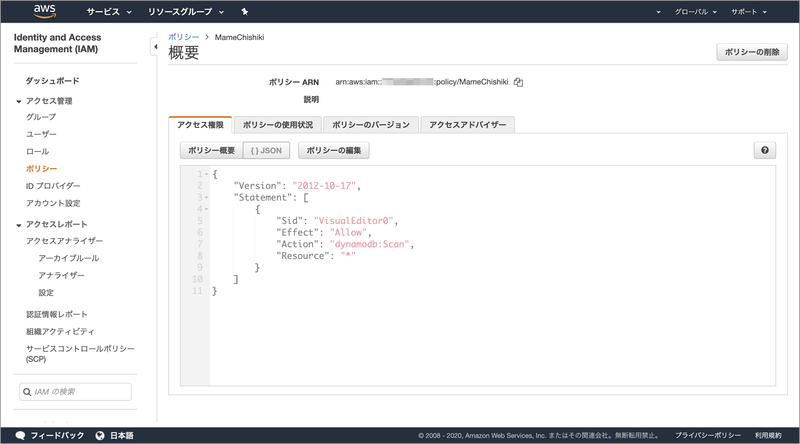Image resolution: width=800 pixels, height=444 pixels.
Task: Focus the IAM の検索 search field
Action: [76, 392]
